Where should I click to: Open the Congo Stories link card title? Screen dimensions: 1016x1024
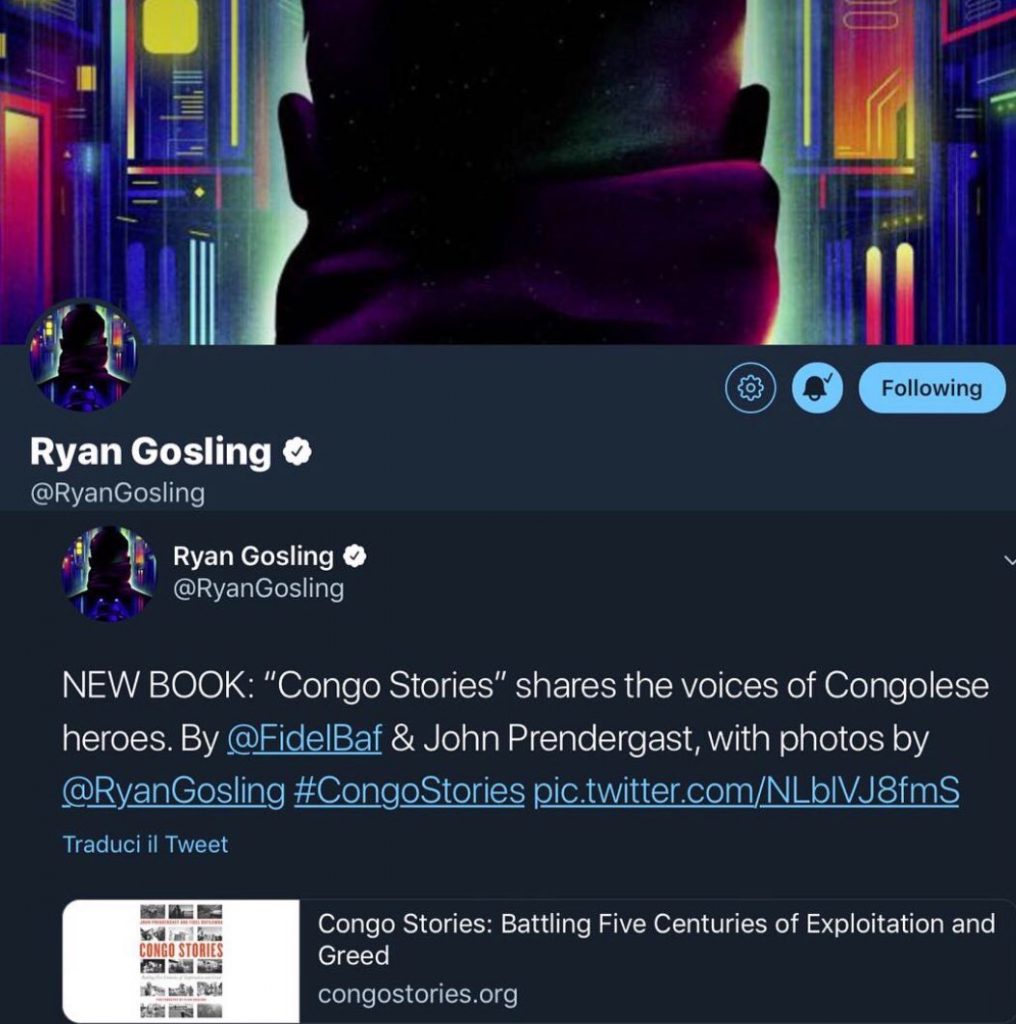[x=656, y=939]
